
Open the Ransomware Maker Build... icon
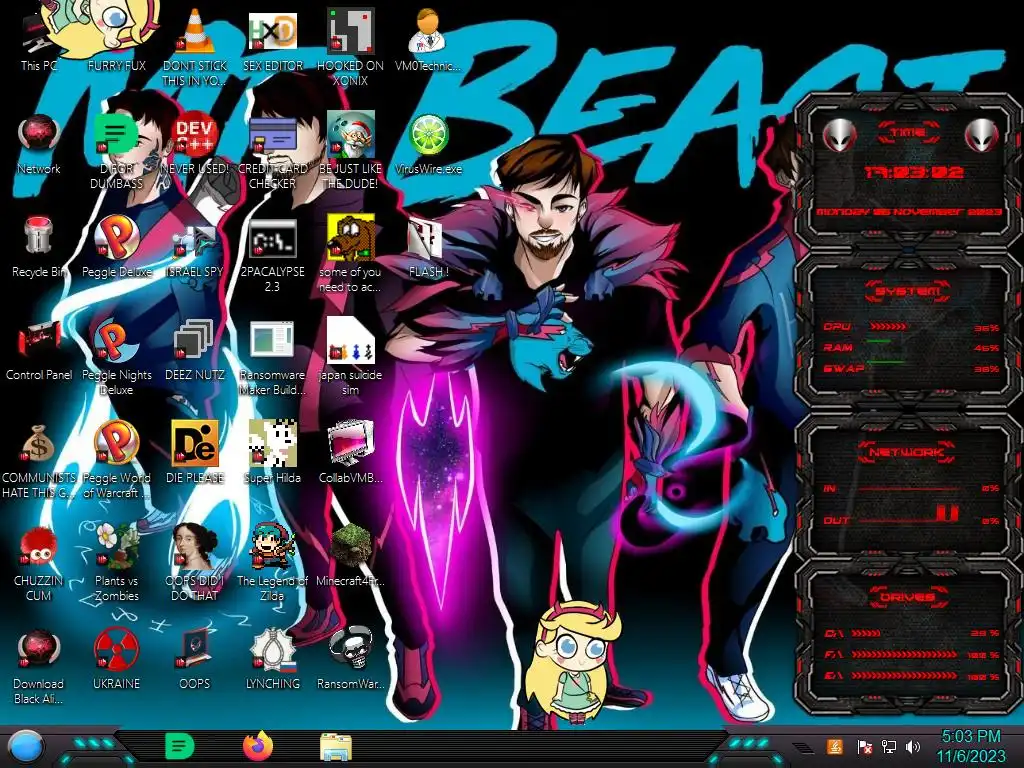pos(272,356)
